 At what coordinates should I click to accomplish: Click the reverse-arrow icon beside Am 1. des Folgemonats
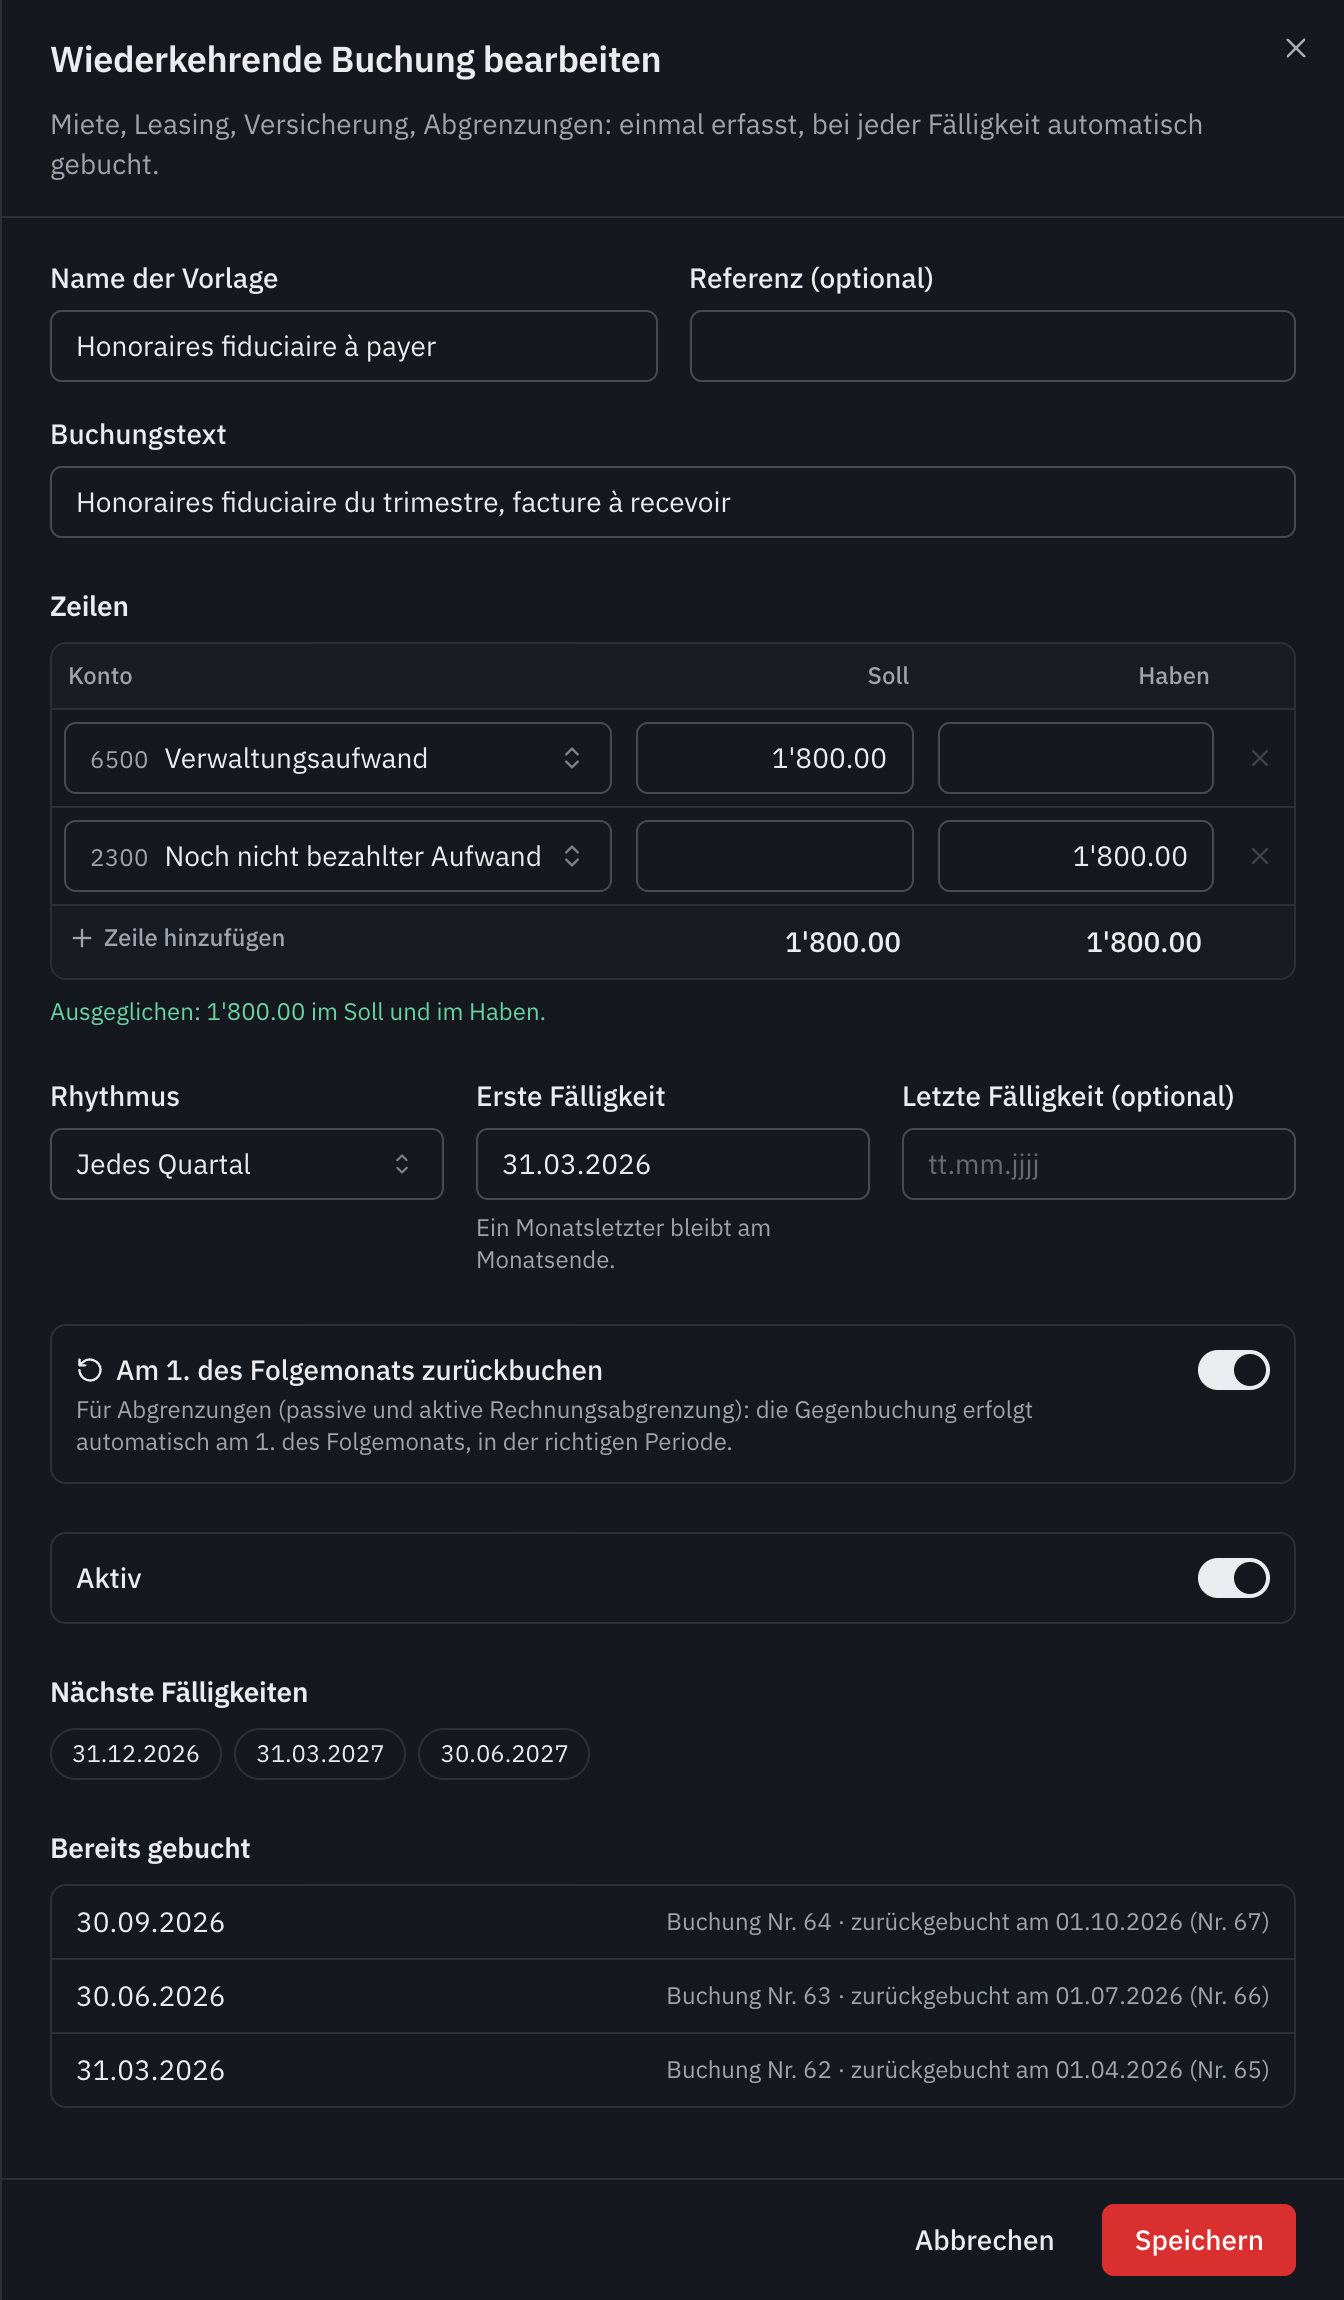(x=90, y=1370)
